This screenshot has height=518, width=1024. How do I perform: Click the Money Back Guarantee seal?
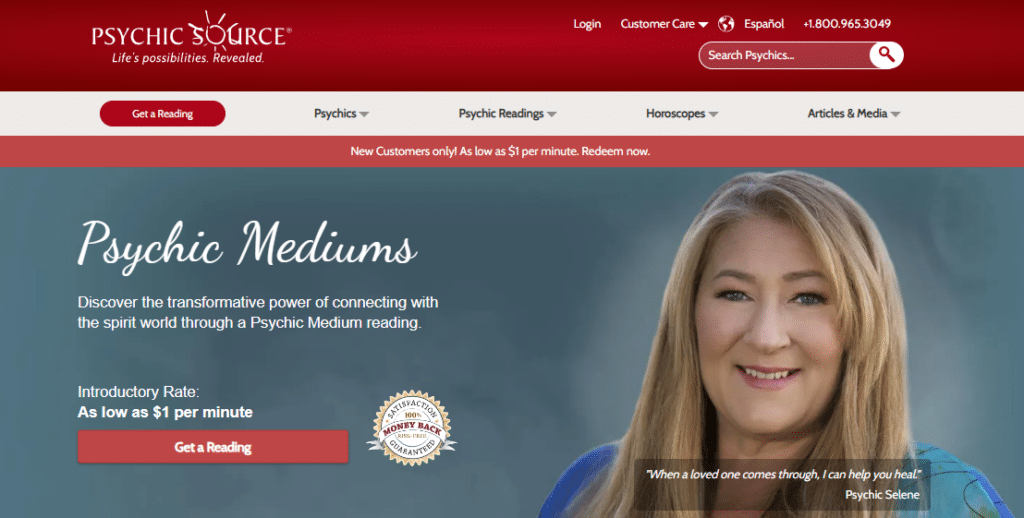click(x=411, y=429)
